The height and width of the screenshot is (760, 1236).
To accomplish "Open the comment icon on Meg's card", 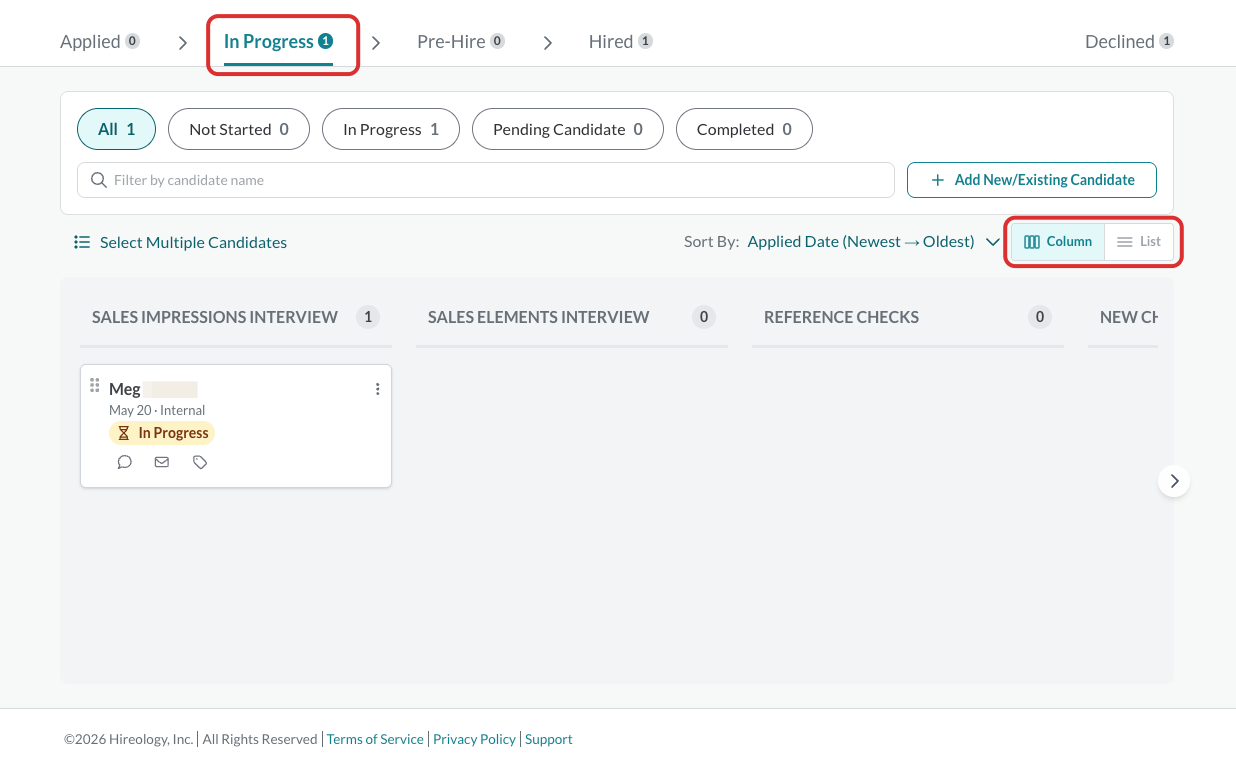I will tap(124, 462).
